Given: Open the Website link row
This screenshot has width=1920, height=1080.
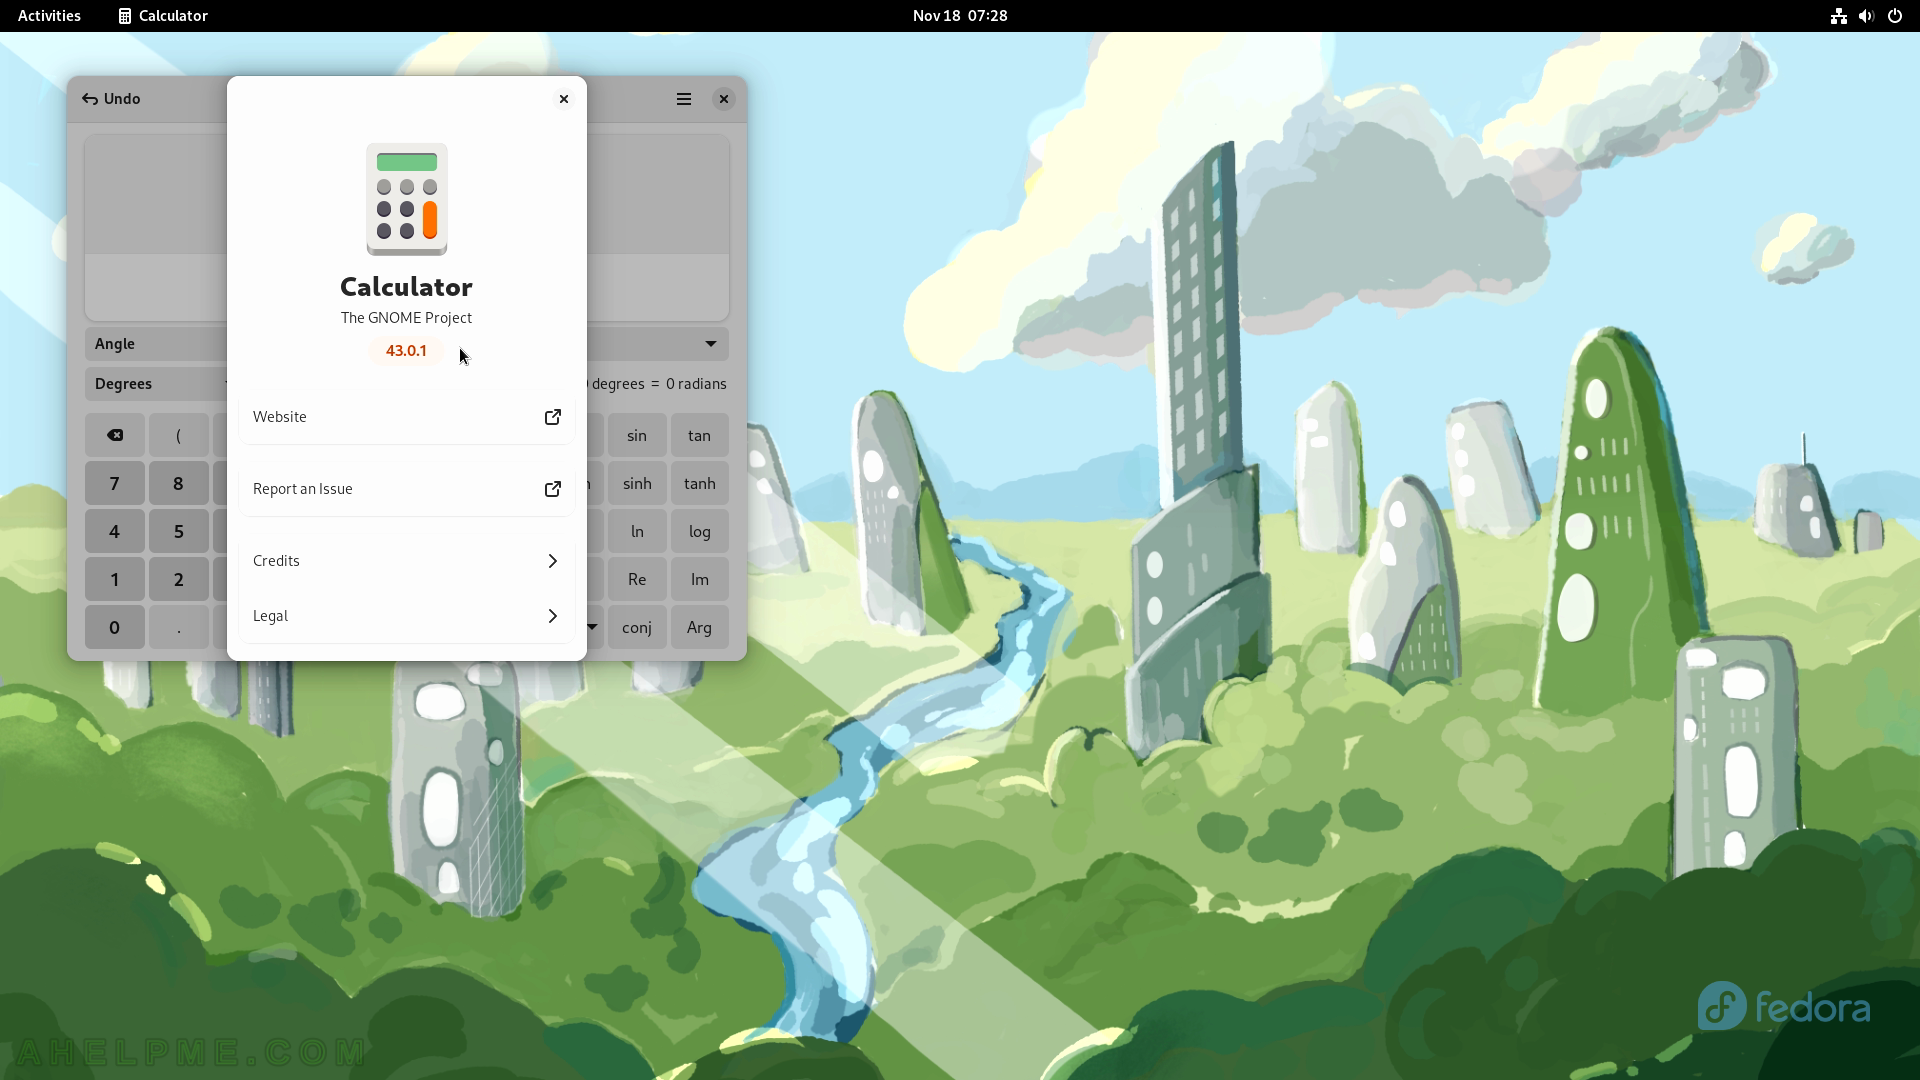Looking at the screenshot, I should 406,417.
